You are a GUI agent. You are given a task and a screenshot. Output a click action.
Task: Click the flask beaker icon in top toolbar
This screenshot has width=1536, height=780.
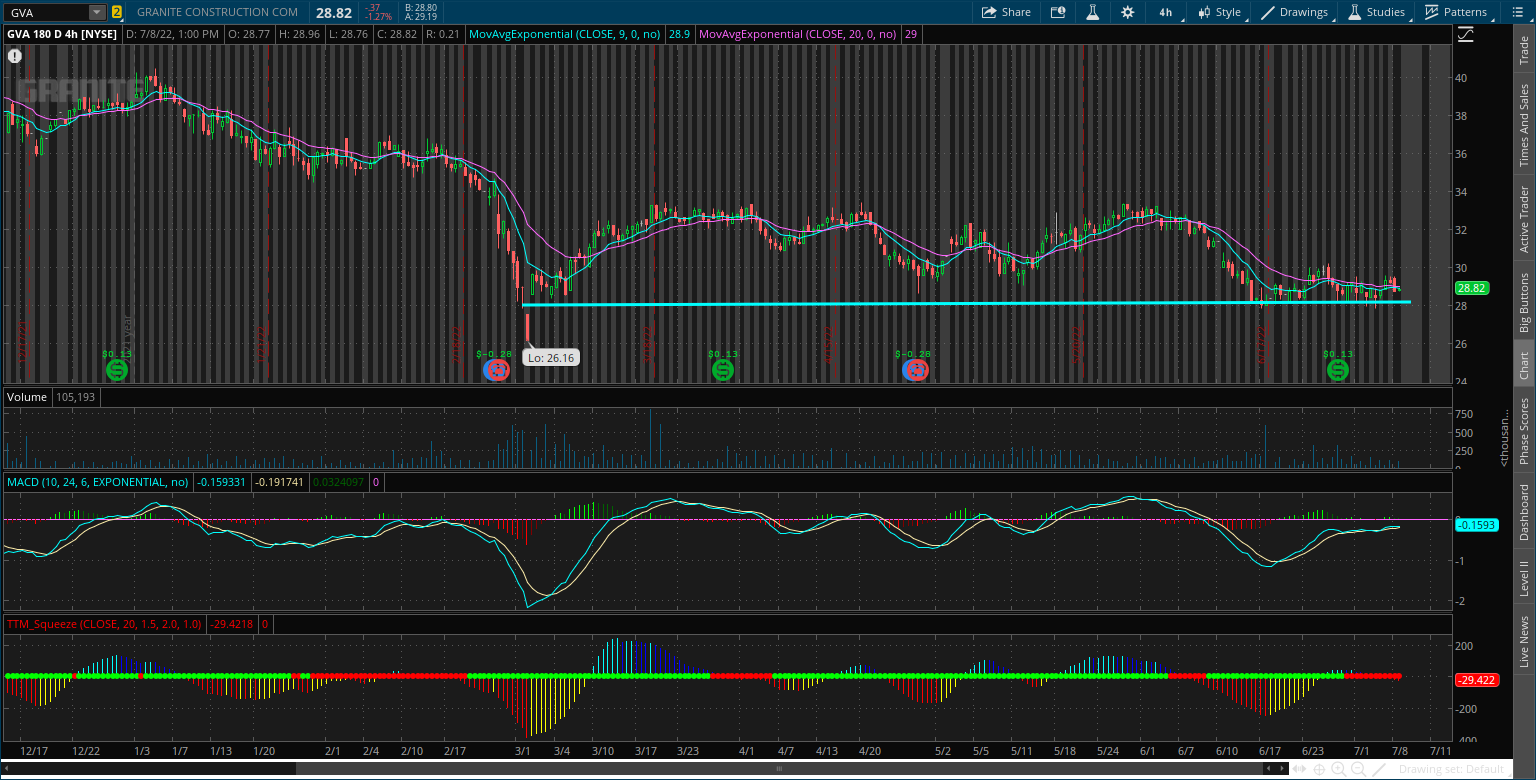pos(1093,12)
